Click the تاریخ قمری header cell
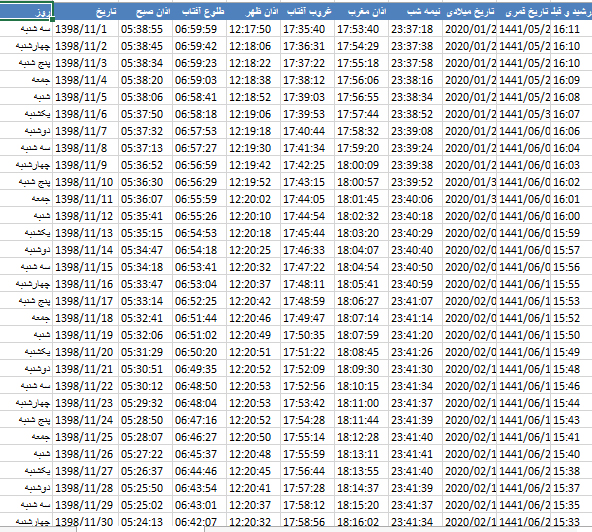592x532 pixels. [x=523, y=11]
